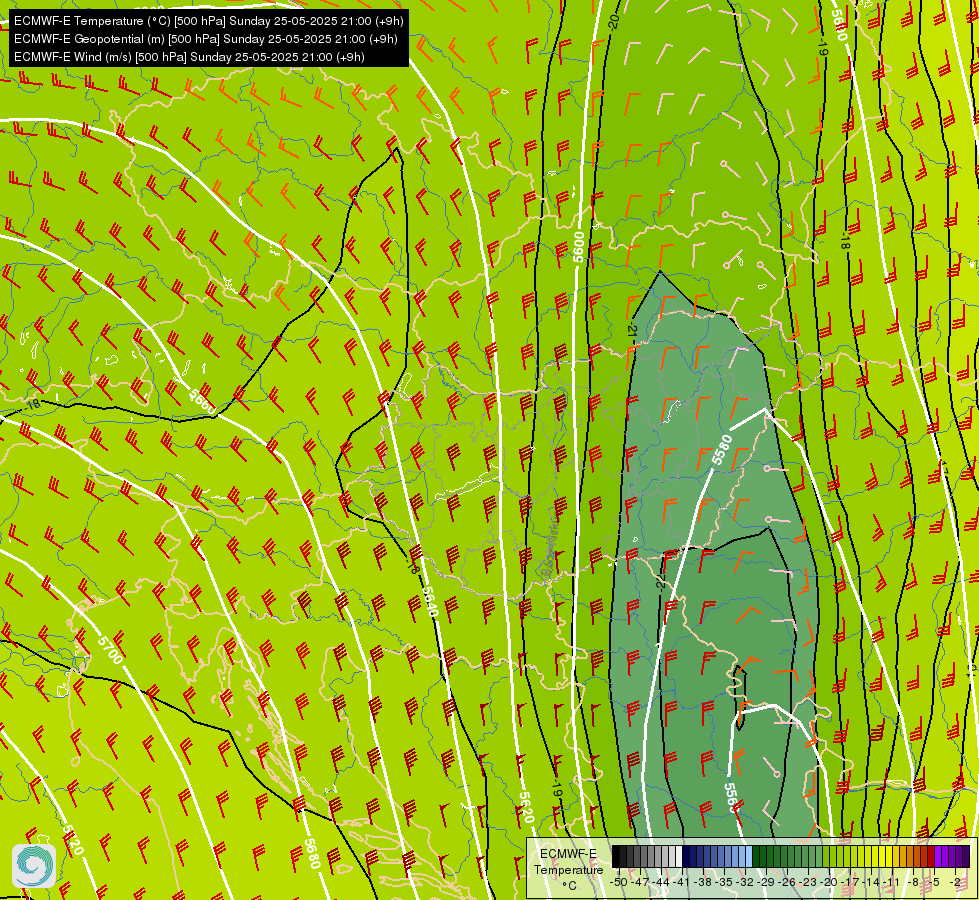The image size is (979, 900).
Task: Click the -35 value in the legend
Action: click(724, 882)
